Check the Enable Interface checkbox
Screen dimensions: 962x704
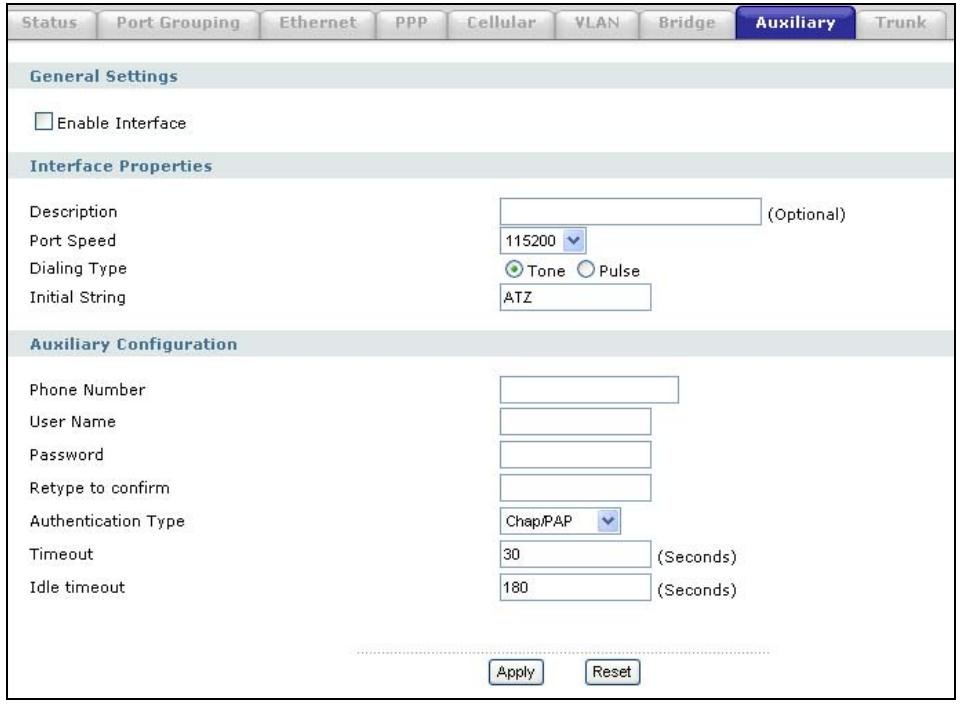pos(44,122)
